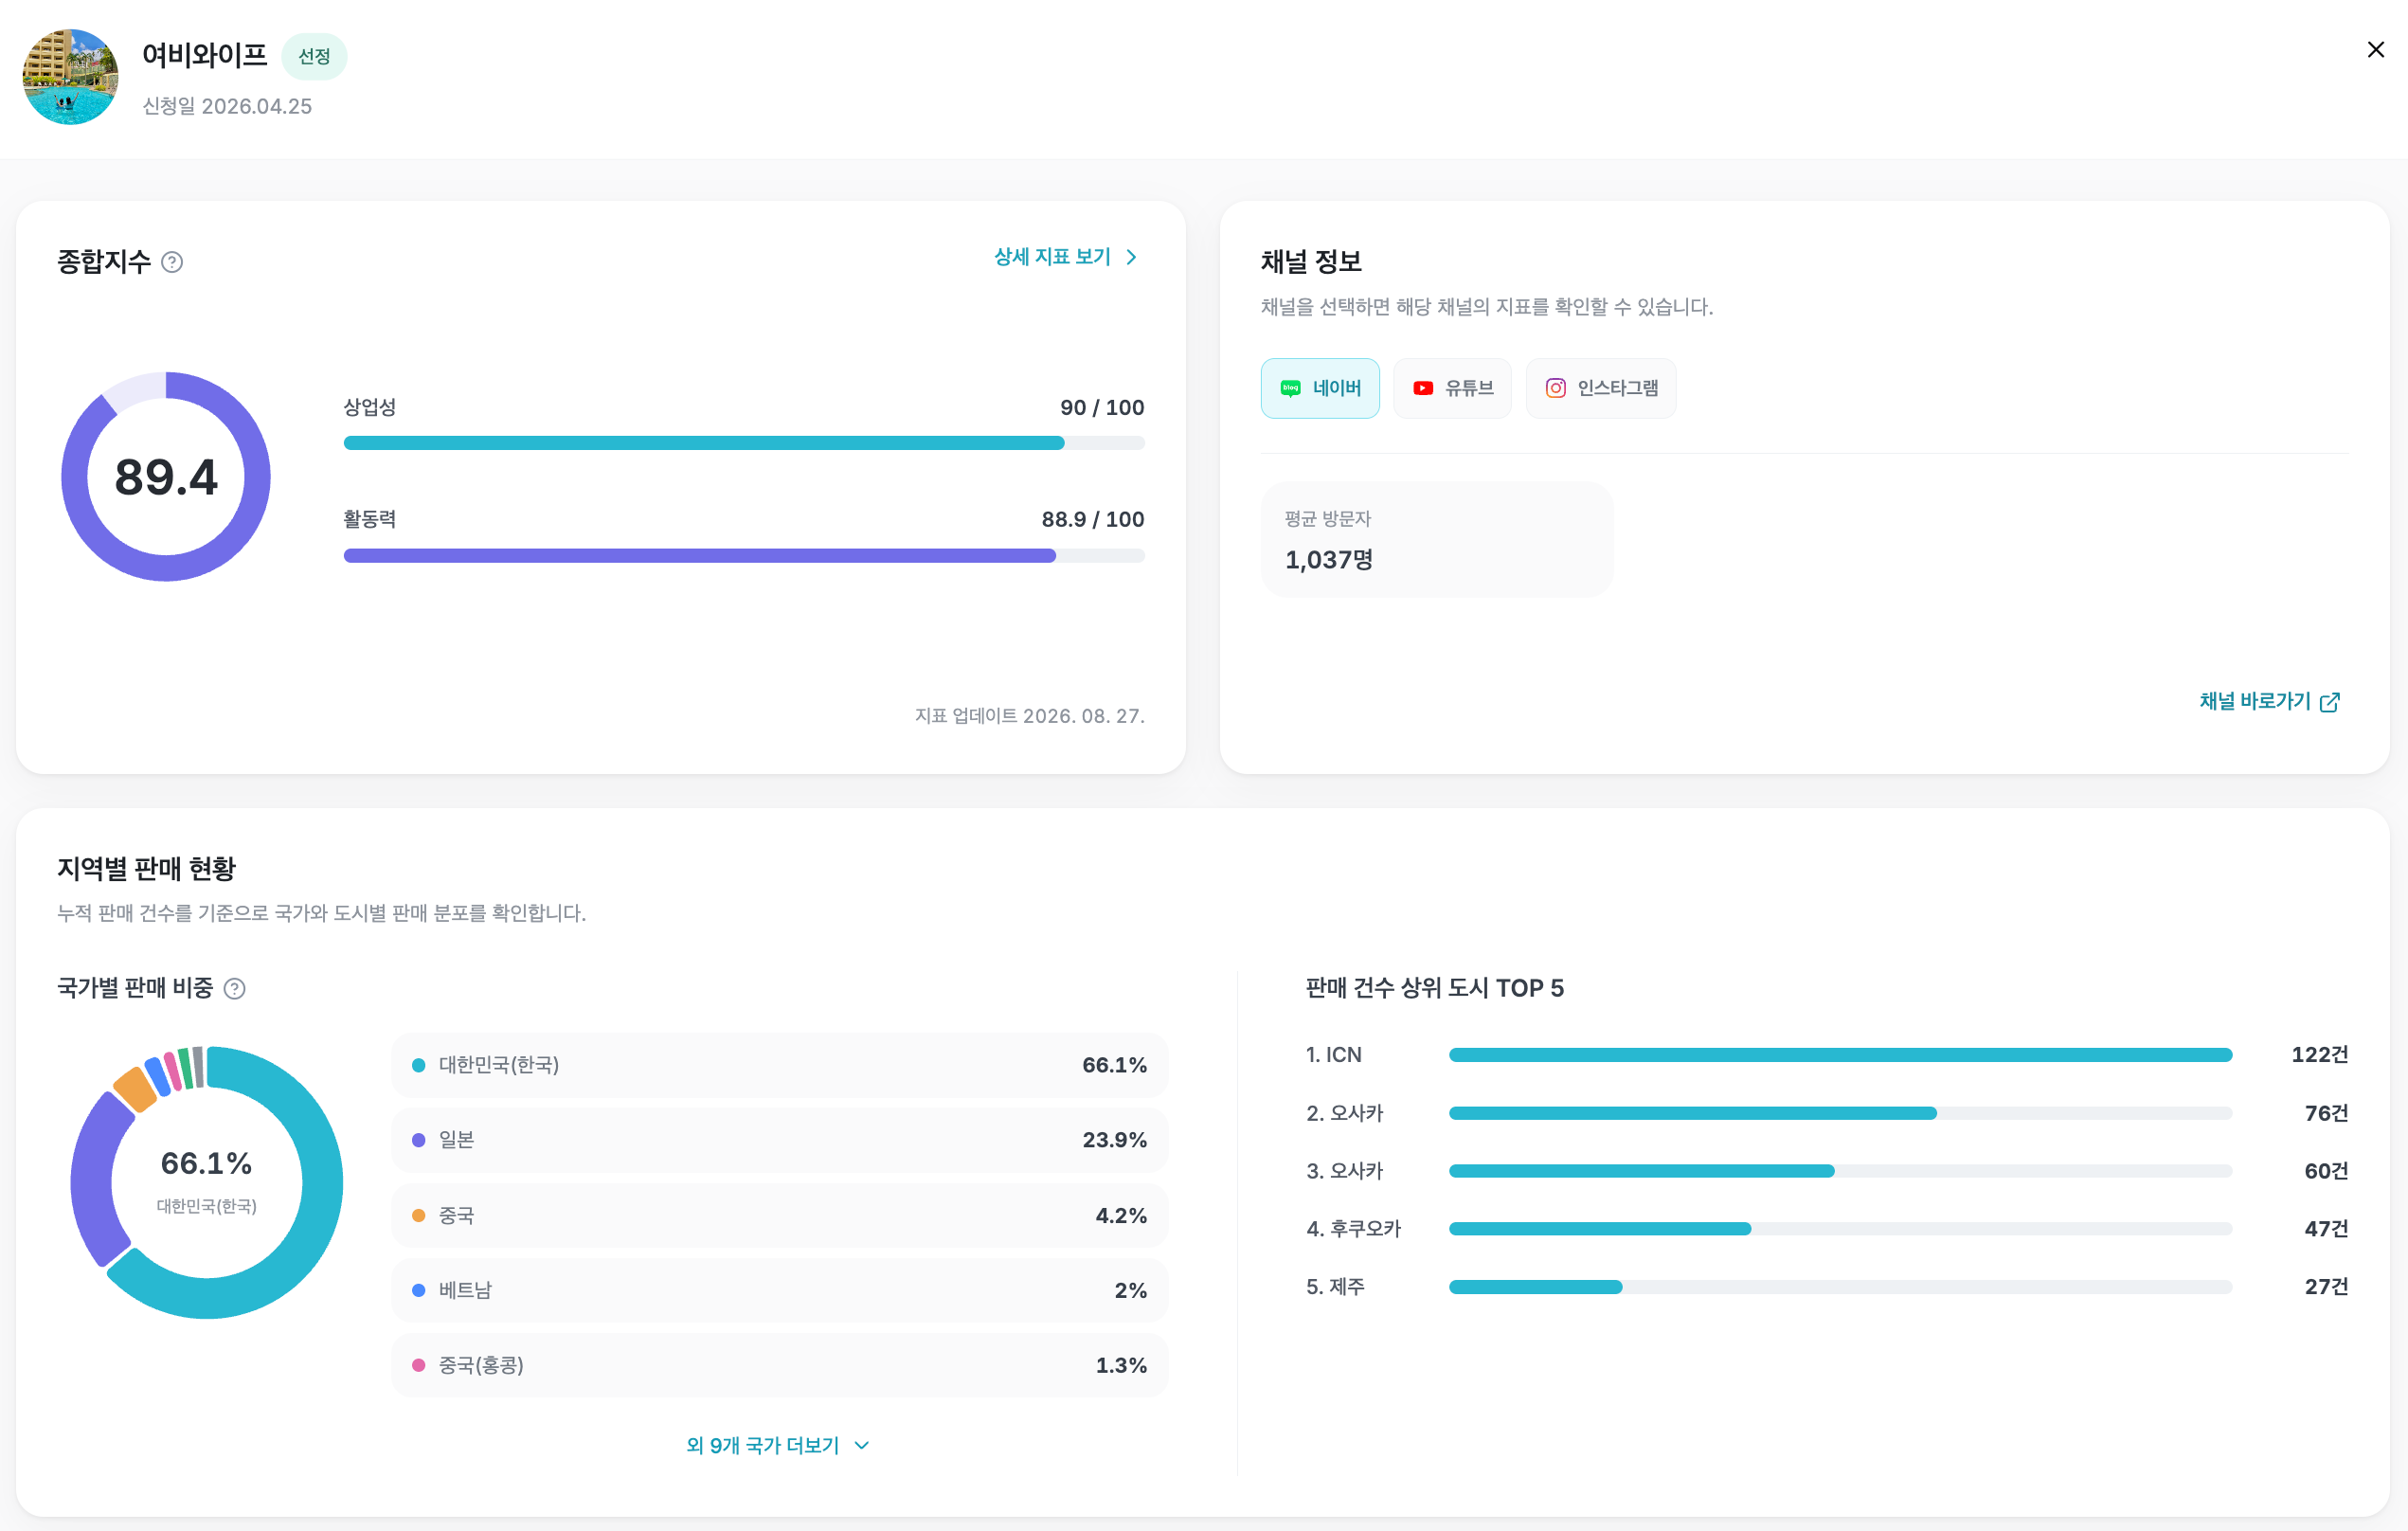Image resolution: width=2408 pixels, height=1531 pixels.
Task: Click the 상업성 progress bar
Action: coord(744,443)
